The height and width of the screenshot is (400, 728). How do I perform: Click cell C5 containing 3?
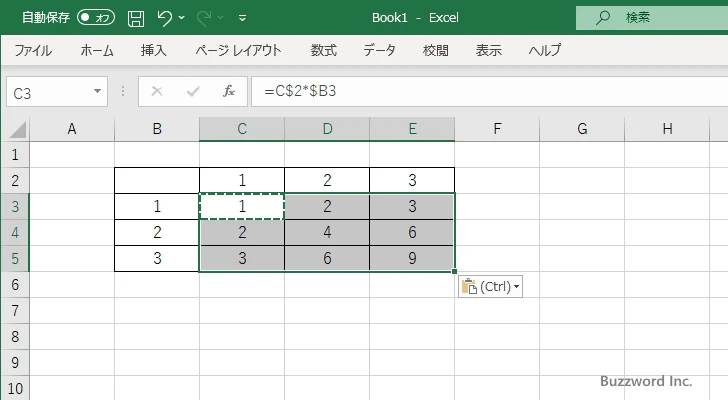point(242,258)
